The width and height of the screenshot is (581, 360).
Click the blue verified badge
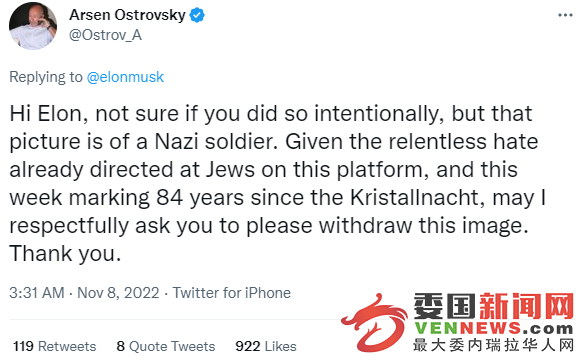[197, 16]
